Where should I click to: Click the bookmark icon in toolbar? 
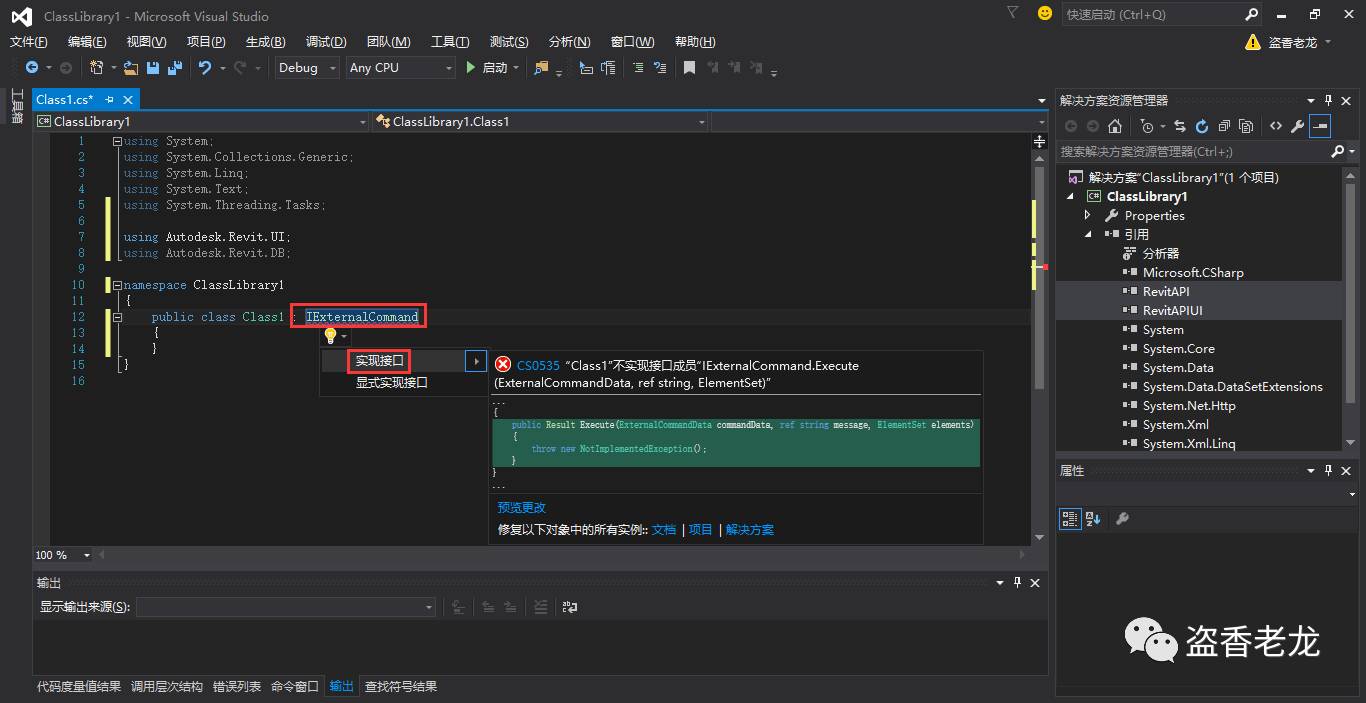(x=689, y=68)
